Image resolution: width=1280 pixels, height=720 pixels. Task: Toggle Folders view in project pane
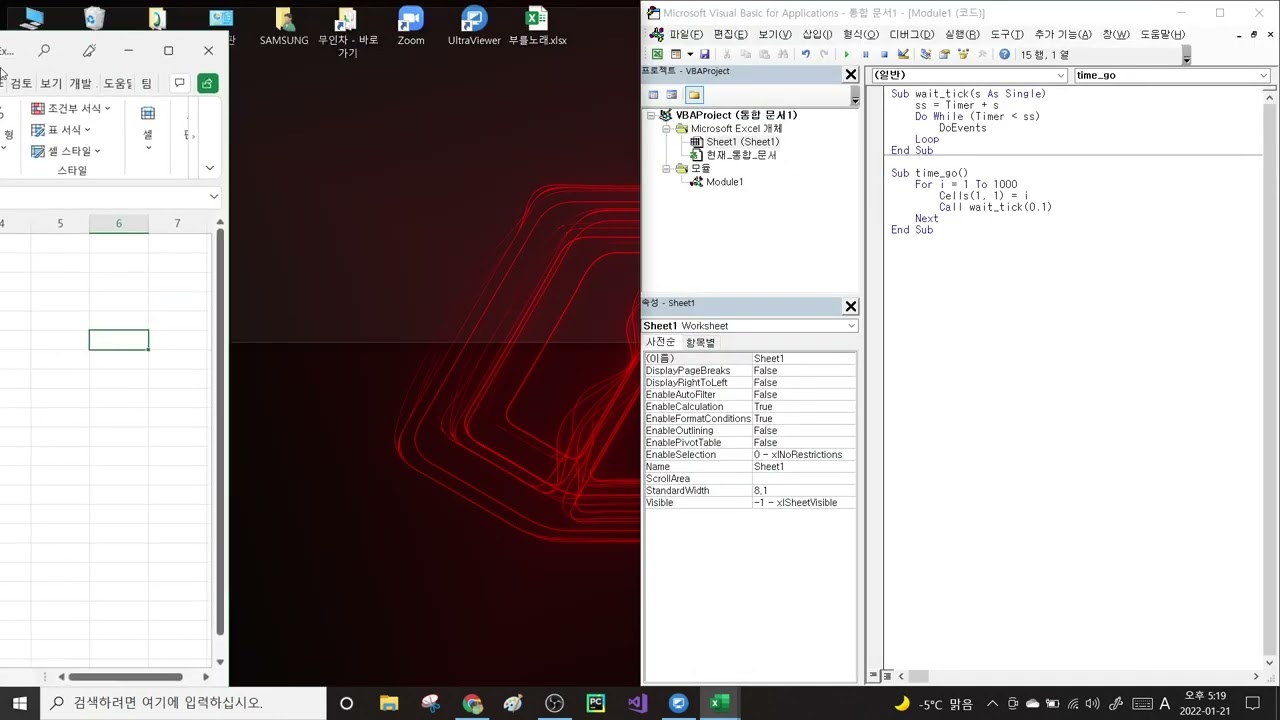(x=694, y=95)
